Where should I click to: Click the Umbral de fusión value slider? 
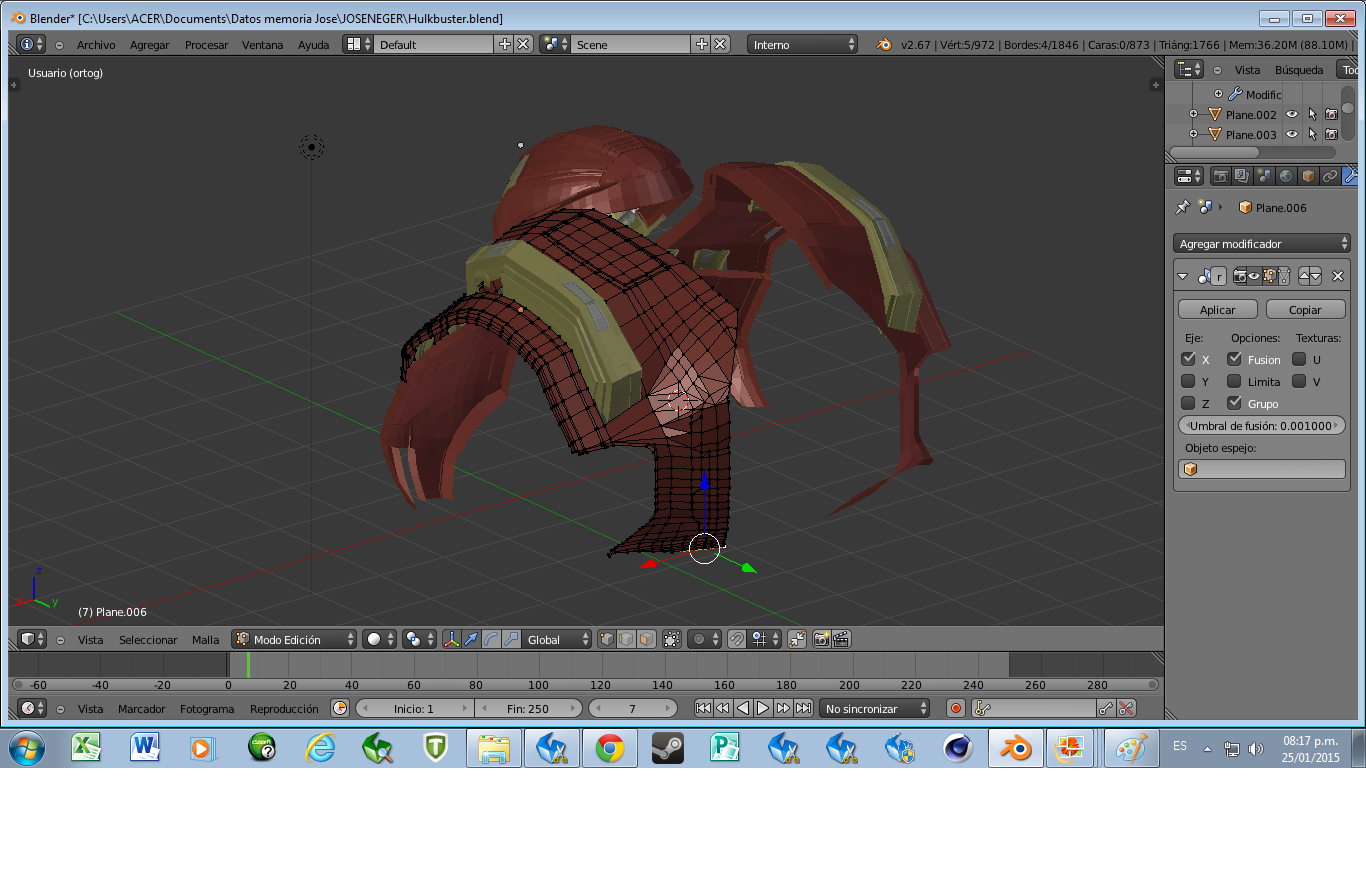1262,425
